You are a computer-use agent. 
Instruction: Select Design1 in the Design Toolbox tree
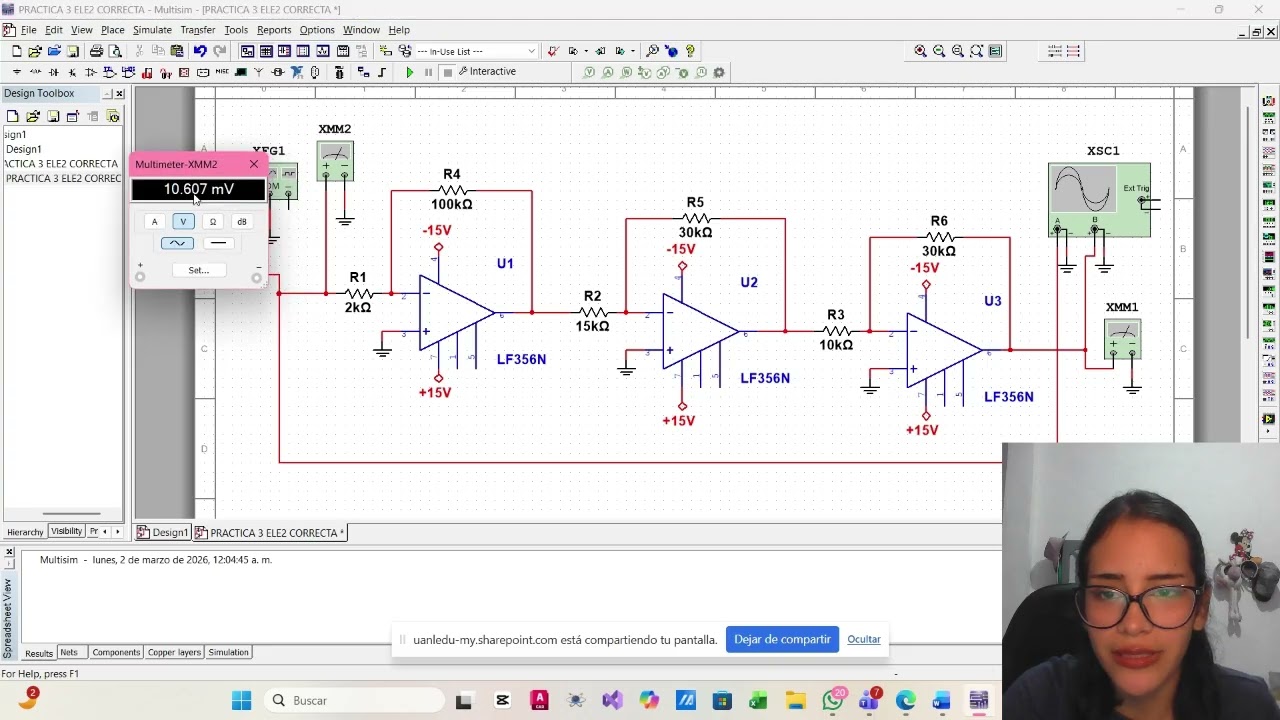click(24, 150)
